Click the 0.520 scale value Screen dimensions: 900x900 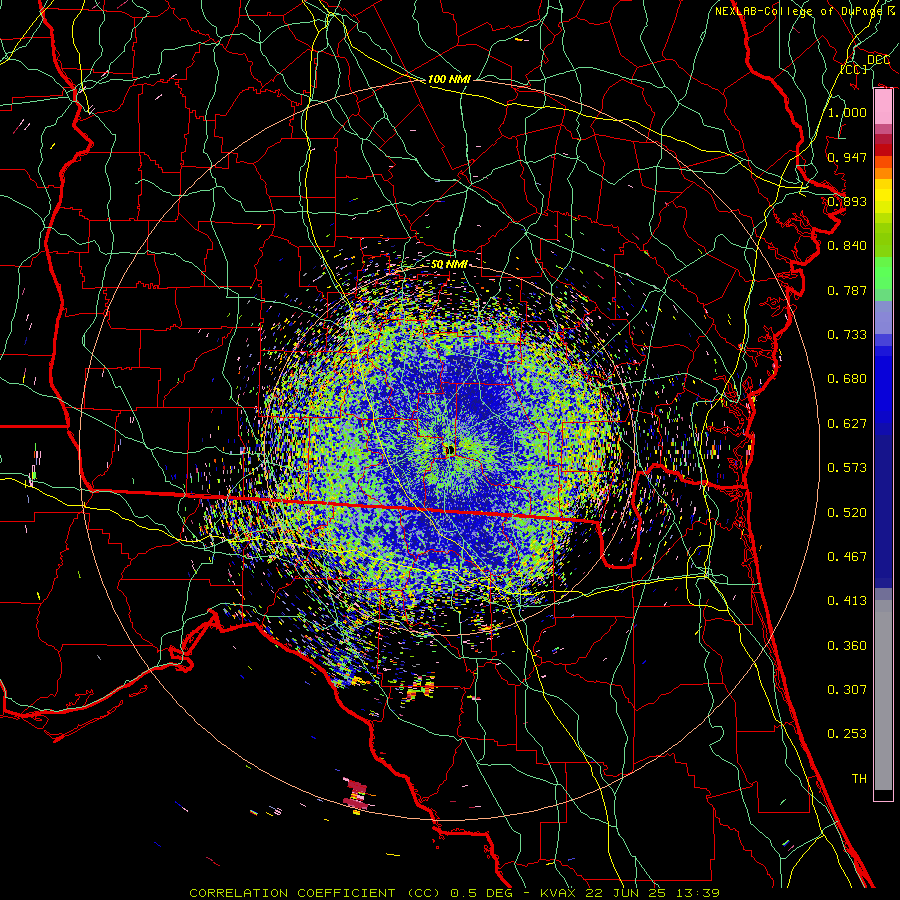click(x=847, y=513)
